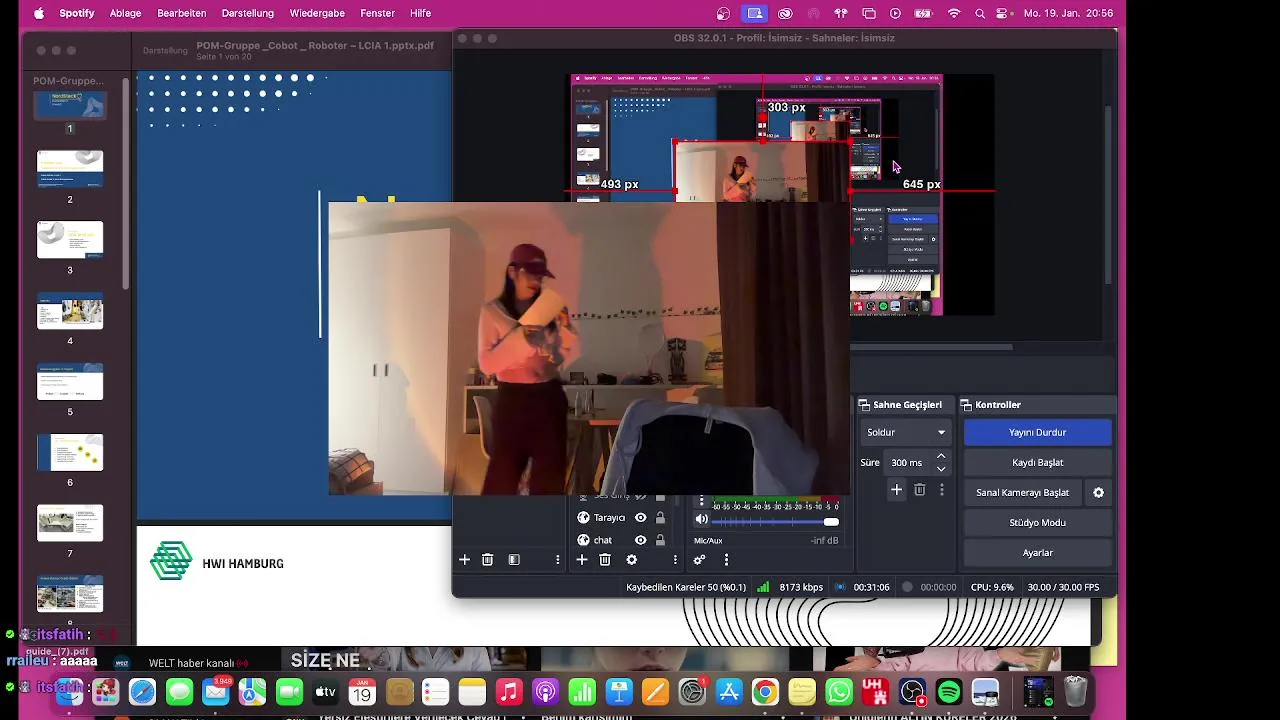Click Sanal Kamerayı Başlat button
This screenshot has height=720, width=1280.
tap(1022, 492)
